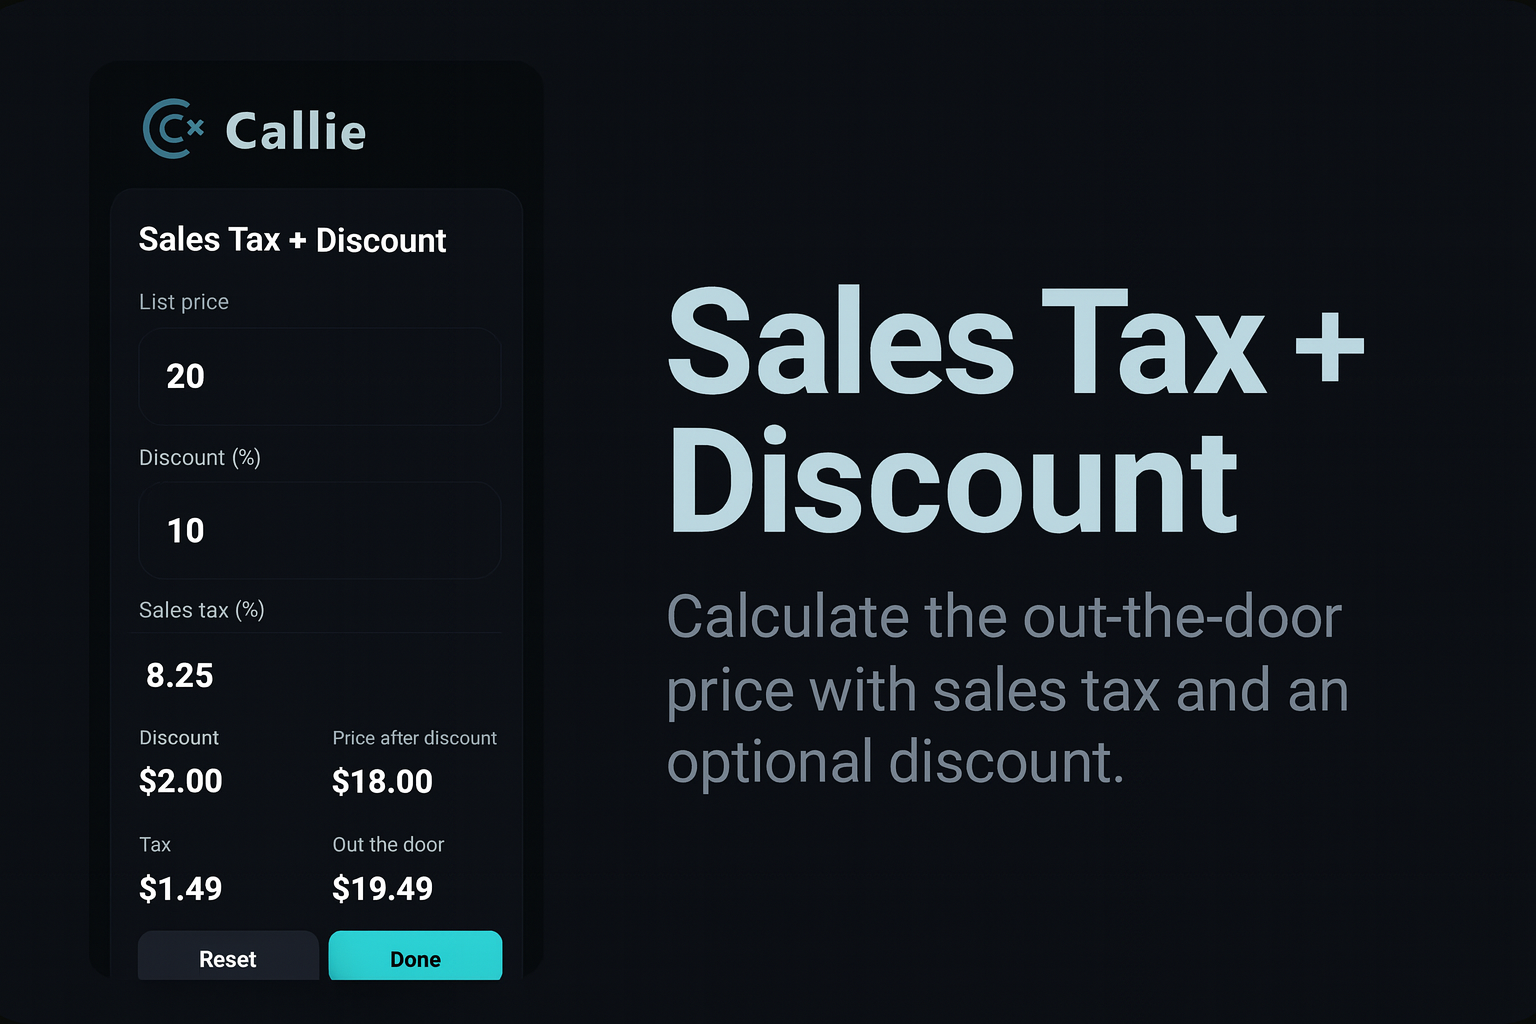1536x1024 pixels.
Task: Click the Out the door total $19.49
Action: pos(382,888)
